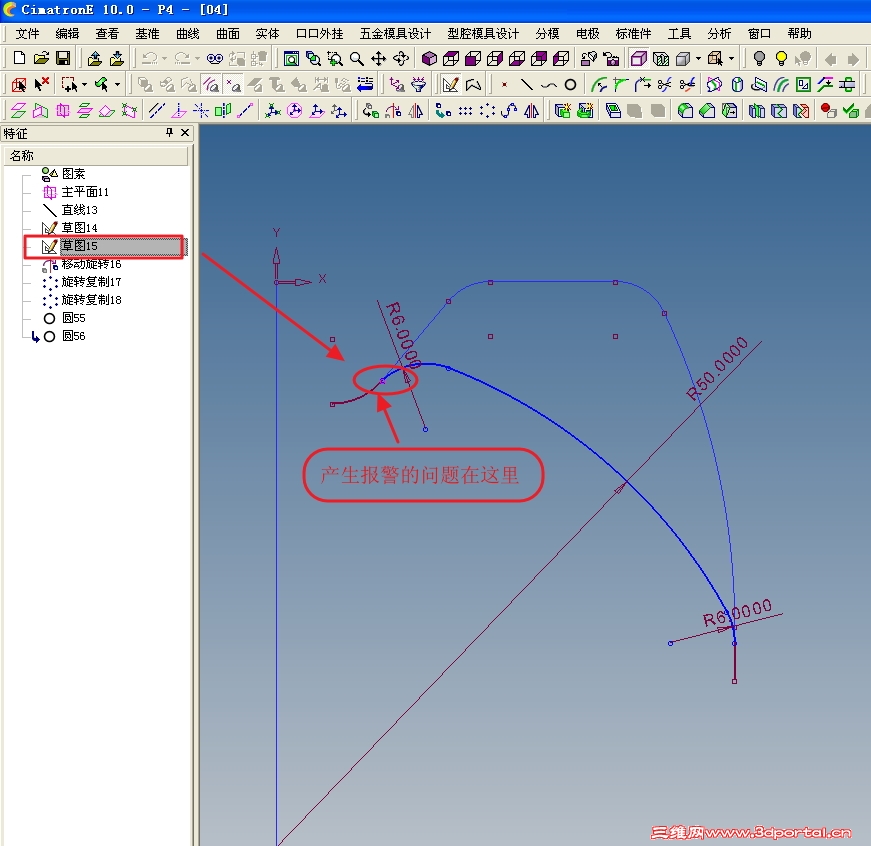This screenshot has height=846, width=871.
Task: Switch to isometric solid cube view
Action: (429, 58)
